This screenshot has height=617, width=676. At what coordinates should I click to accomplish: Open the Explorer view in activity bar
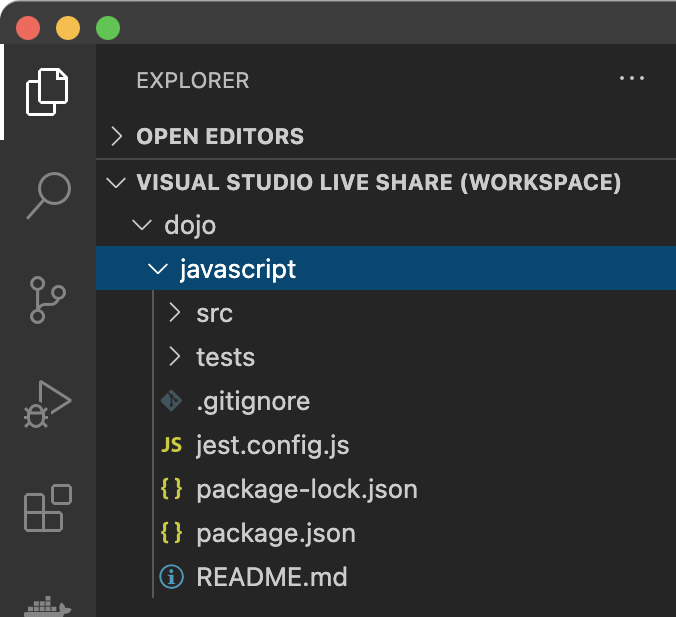[47, 92]
